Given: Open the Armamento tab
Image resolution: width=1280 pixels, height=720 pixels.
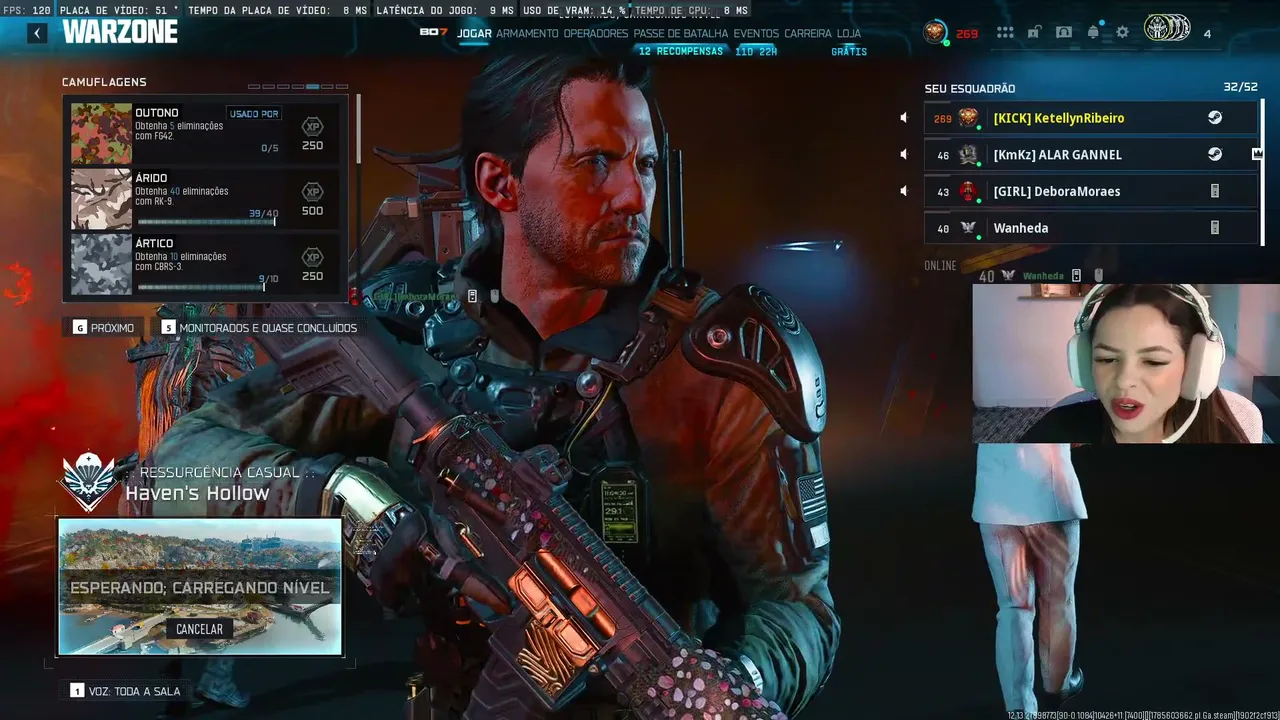Looking at the screenshot, I should click(x=527, y=33).
